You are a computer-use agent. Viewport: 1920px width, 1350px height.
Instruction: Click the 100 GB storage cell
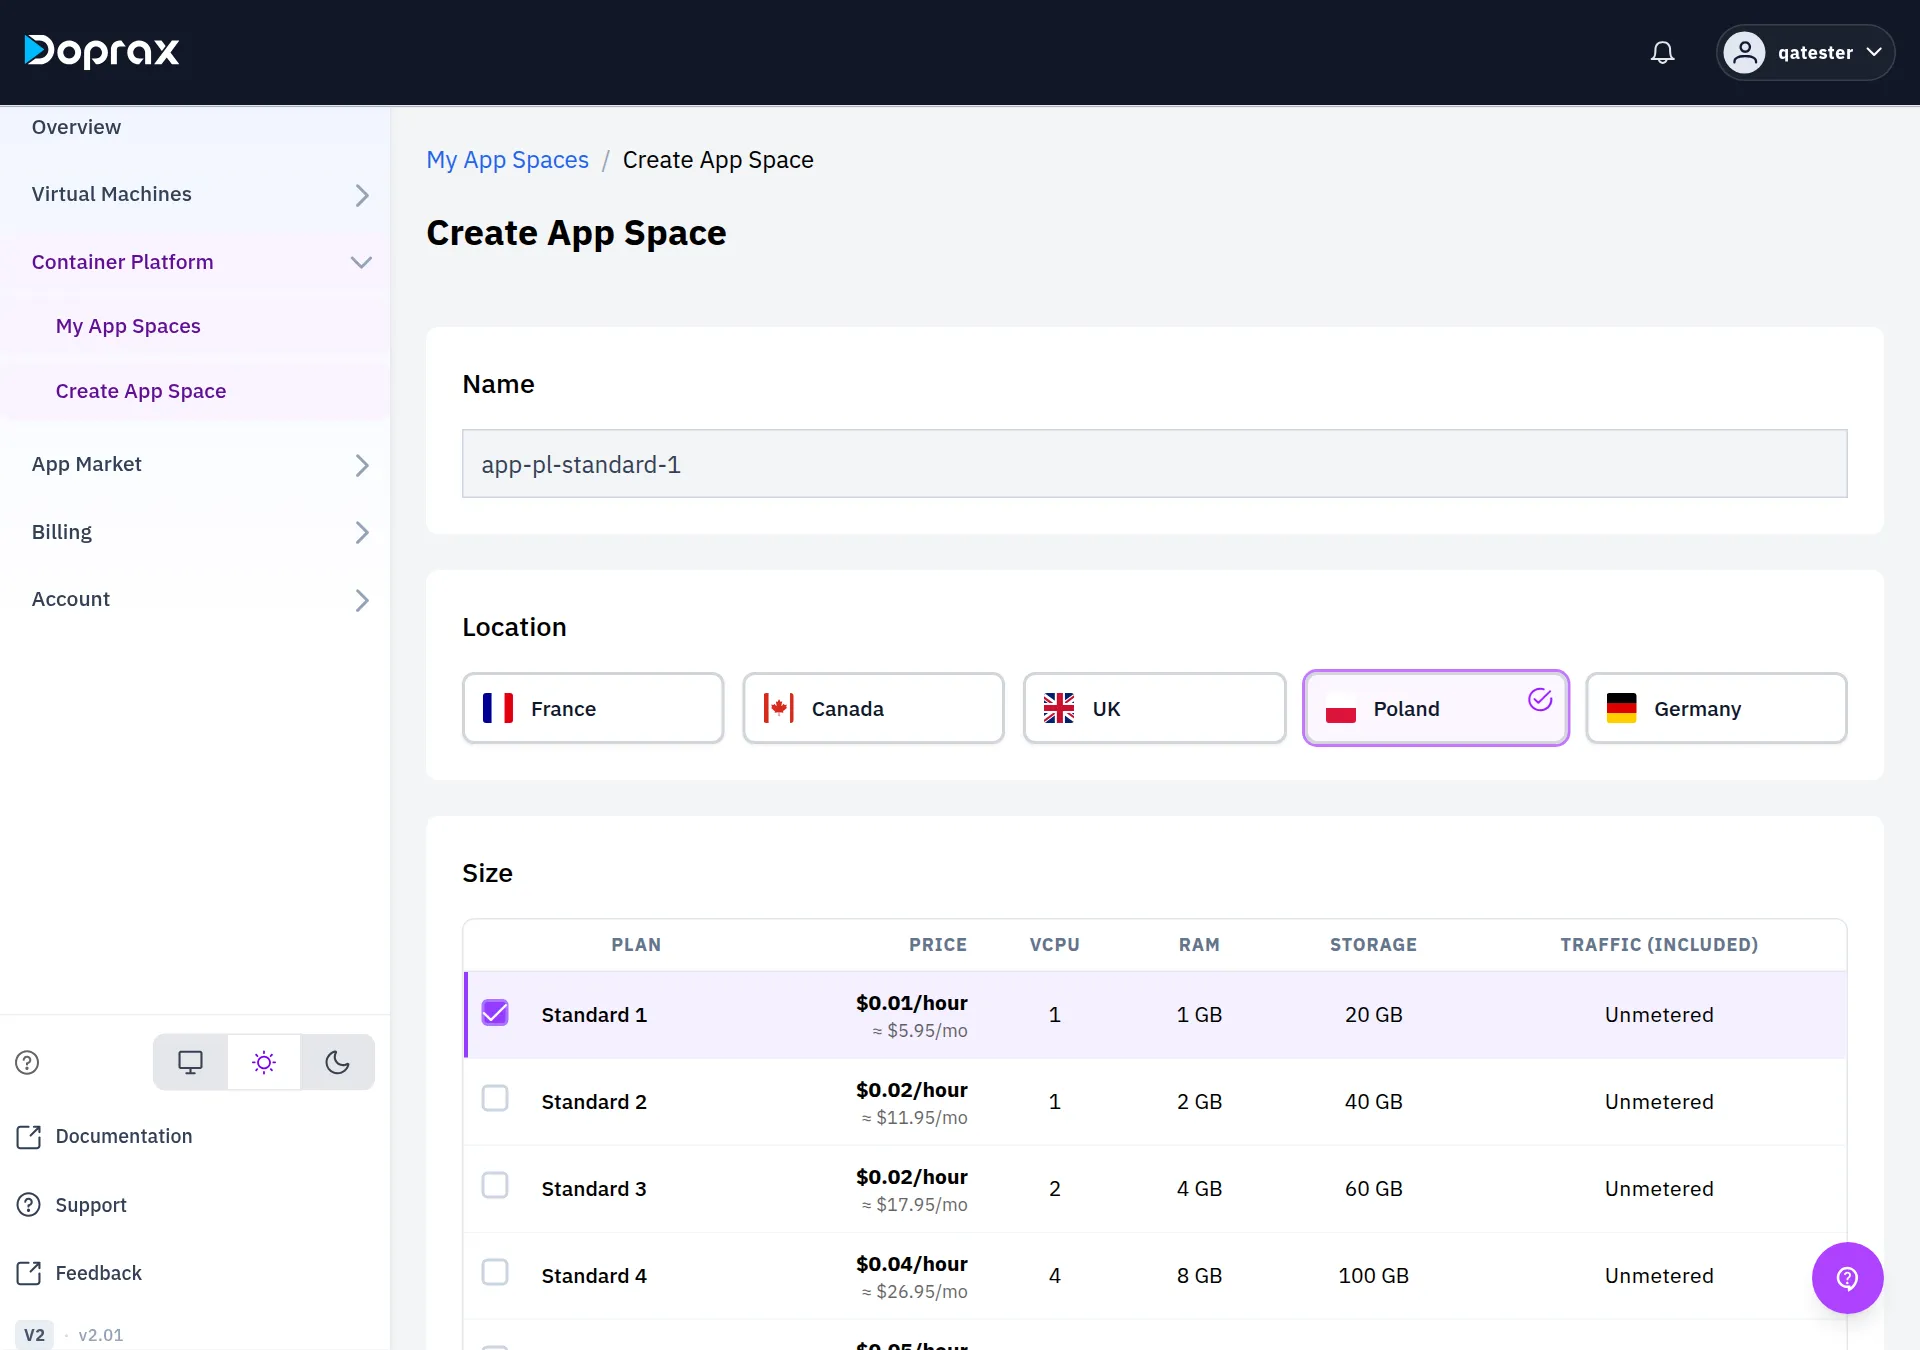(x=1373, y=1276)
